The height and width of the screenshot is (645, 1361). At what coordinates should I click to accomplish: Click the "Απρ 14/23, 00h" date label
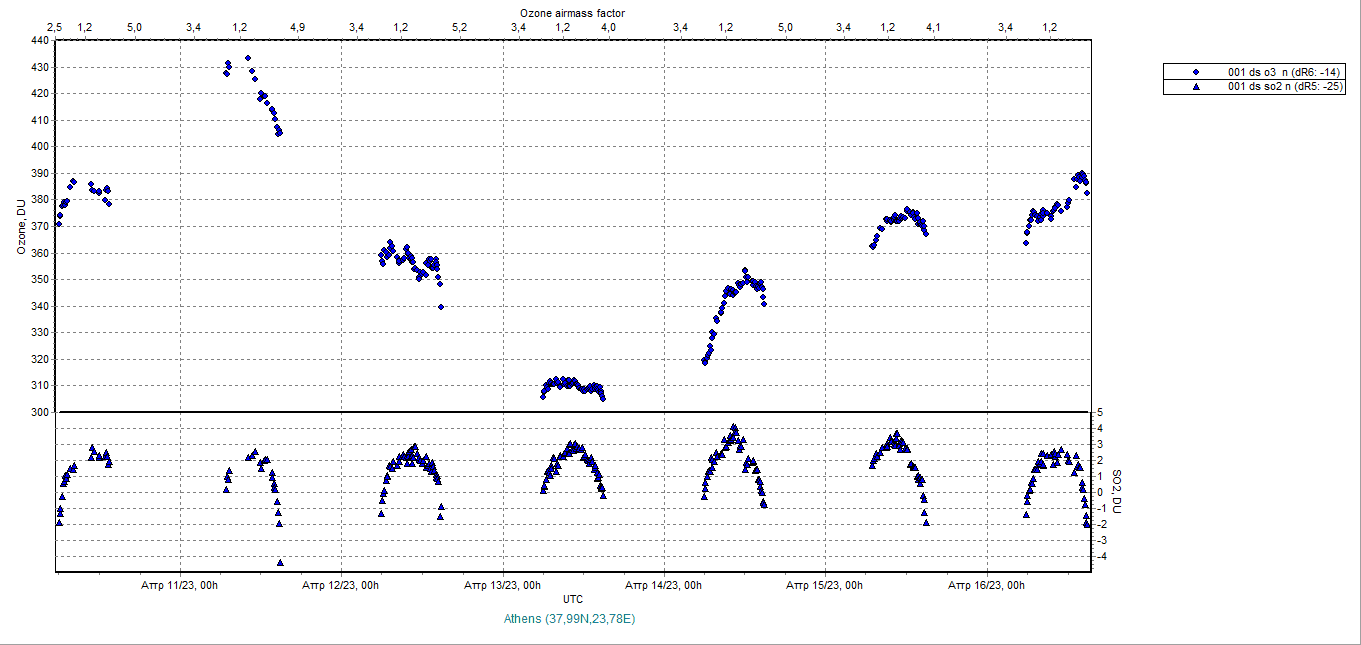click(x=664, y=585)
